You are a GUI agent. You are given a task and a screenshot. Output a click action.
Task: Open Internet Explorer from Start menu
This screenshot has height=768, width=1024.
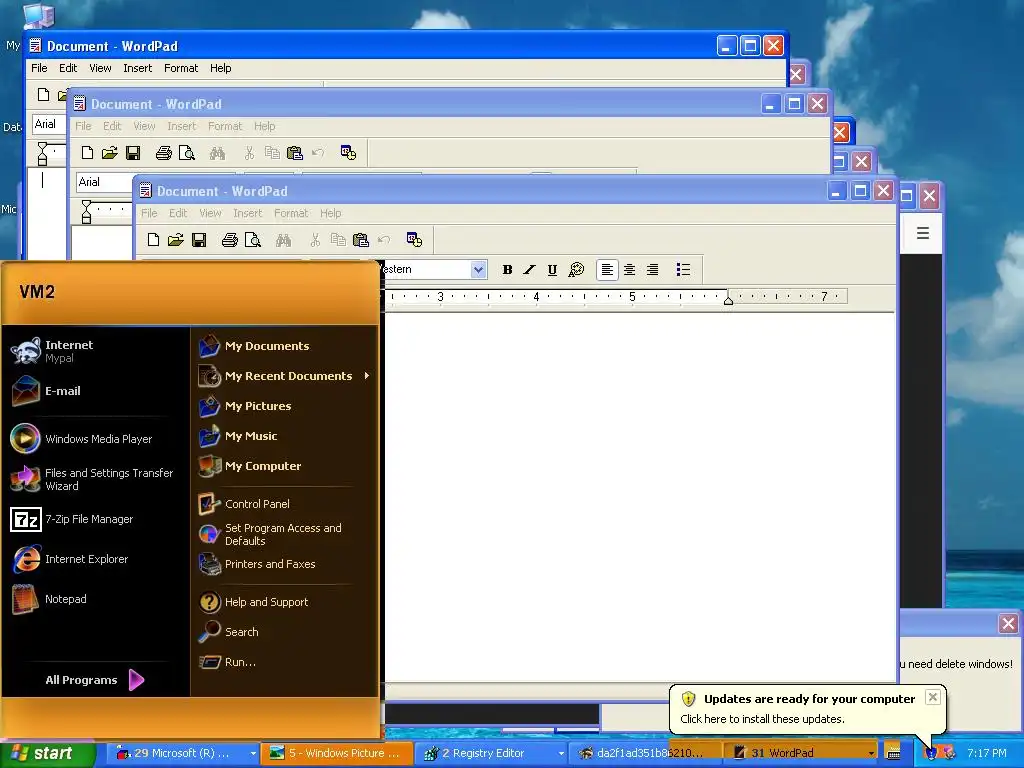[x=97, y=559]
